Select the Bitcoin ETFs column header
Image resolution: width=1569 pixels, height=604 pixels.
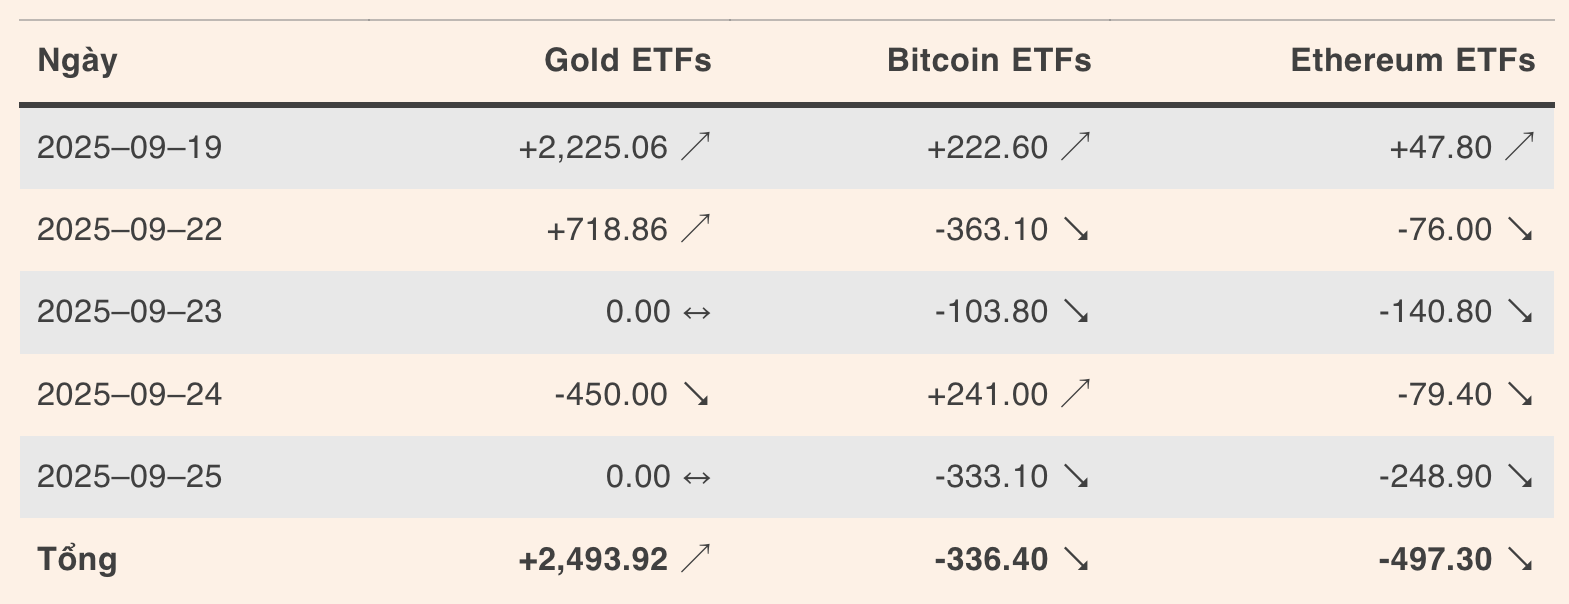(989, 60)
